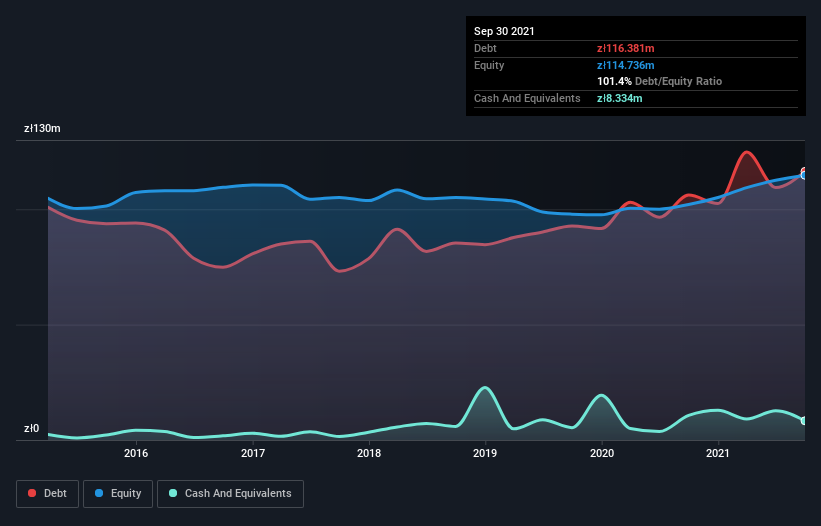Click the Equity value zł114.736m
821x526 pixels.
click(x=626, y=65)
